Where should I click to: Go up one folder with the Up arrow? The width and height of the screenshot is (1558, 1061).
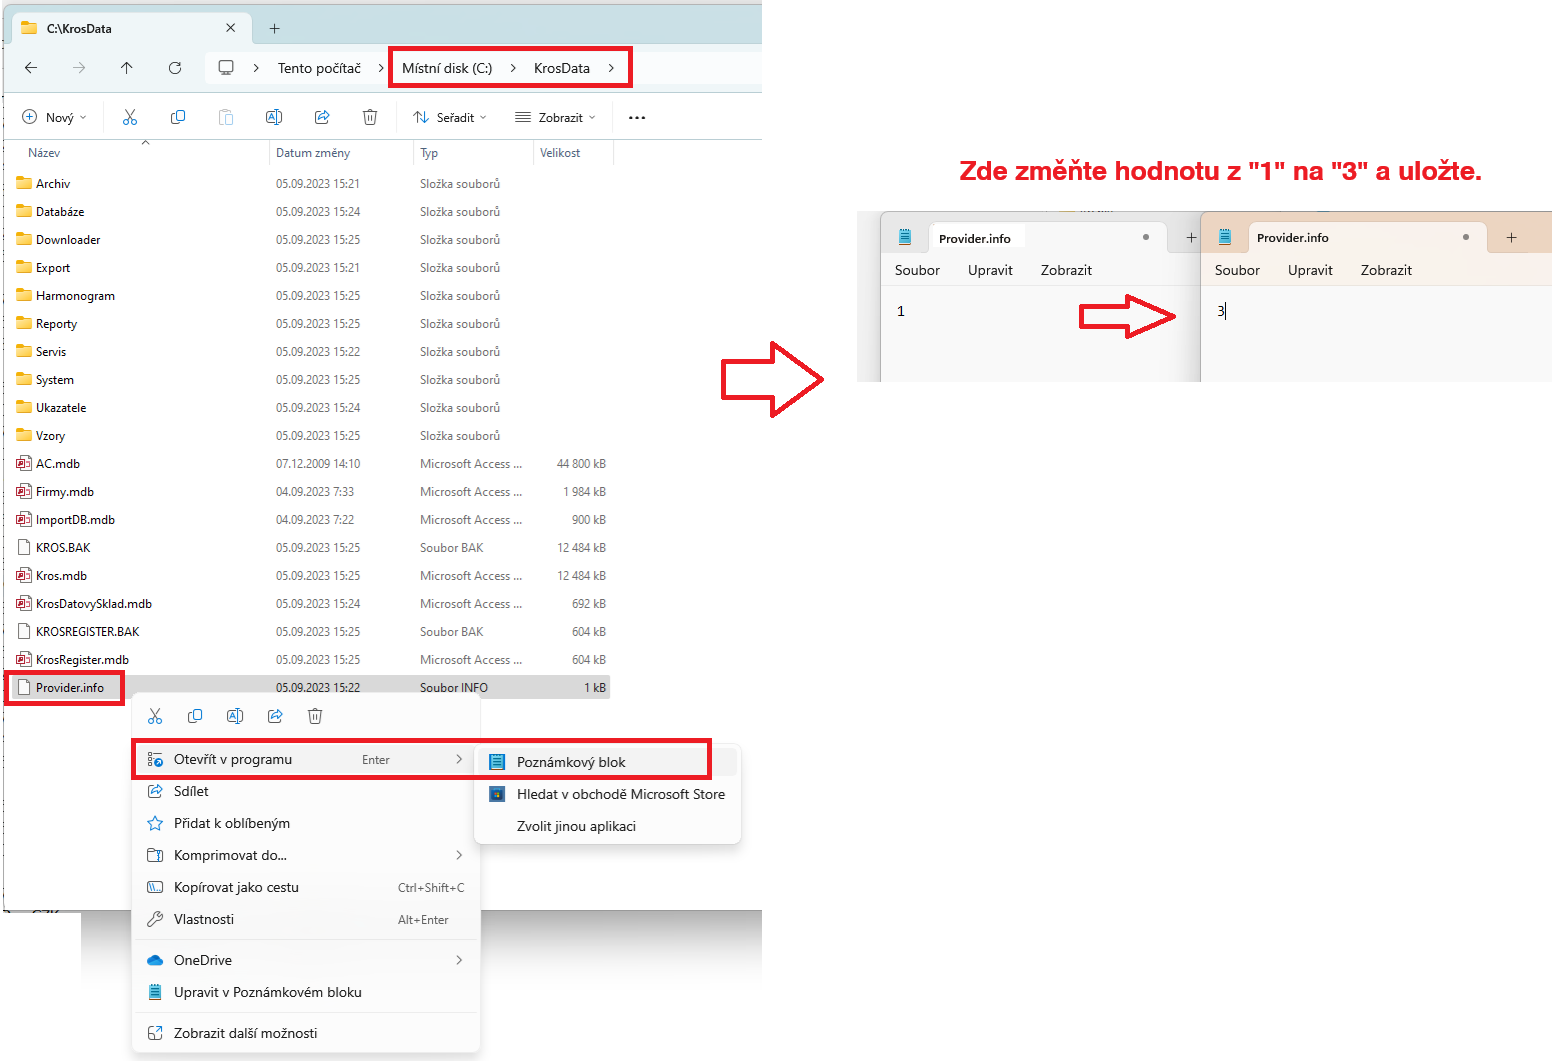(x=126, y=68)
